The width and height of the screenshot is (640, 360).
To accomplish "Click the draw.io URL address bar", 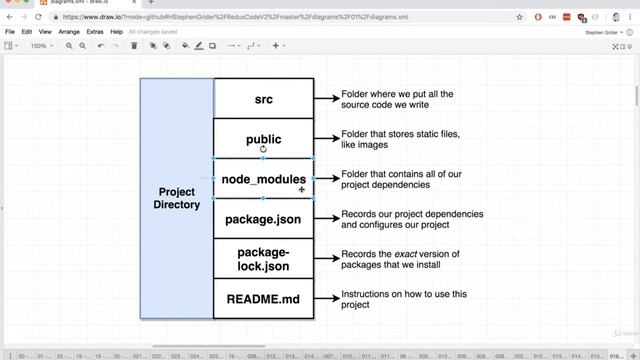I will tap(236, 17).
